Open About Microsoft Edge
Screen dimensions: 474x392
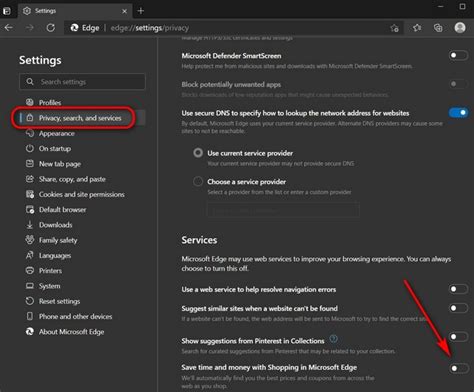tap(72, 332)
